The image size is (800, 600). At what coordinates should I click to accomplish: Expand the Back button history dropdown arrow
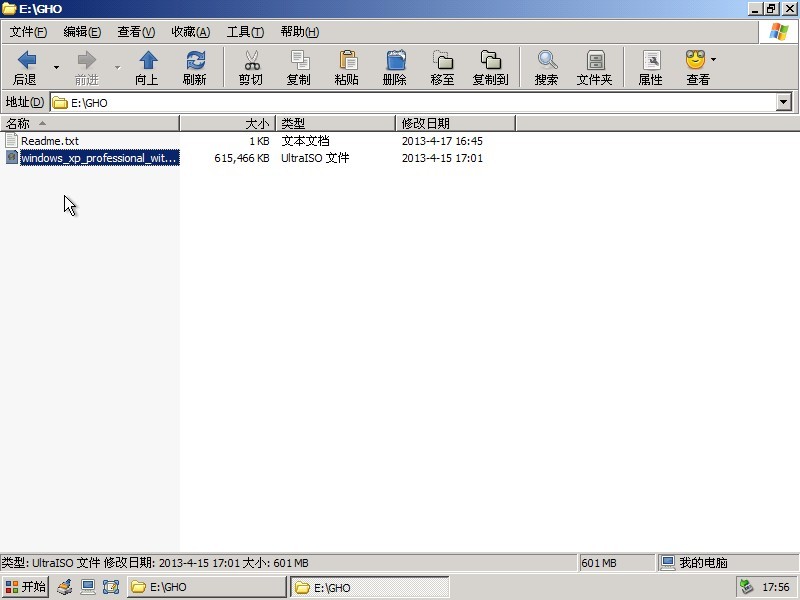pyautogui.click(x=56, y=67)
